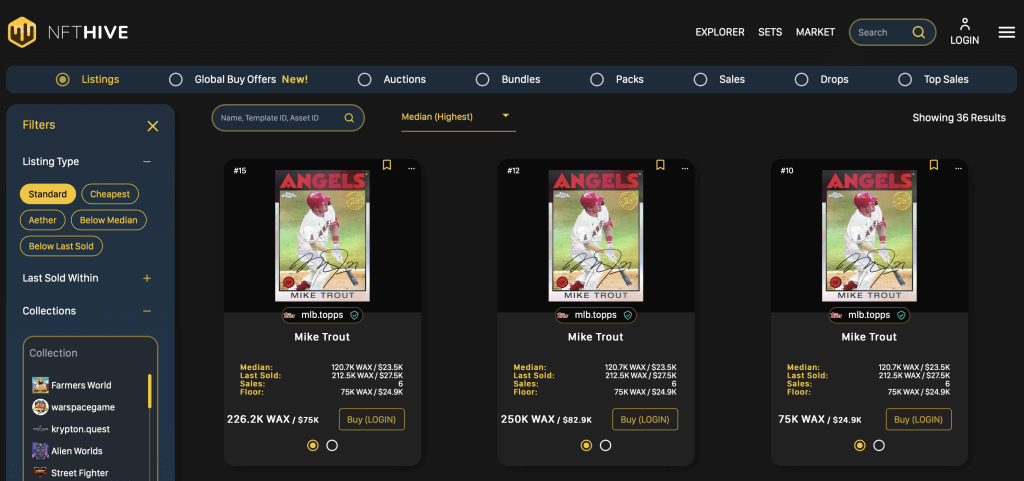Select the Auctions radio option

(364, 80)
